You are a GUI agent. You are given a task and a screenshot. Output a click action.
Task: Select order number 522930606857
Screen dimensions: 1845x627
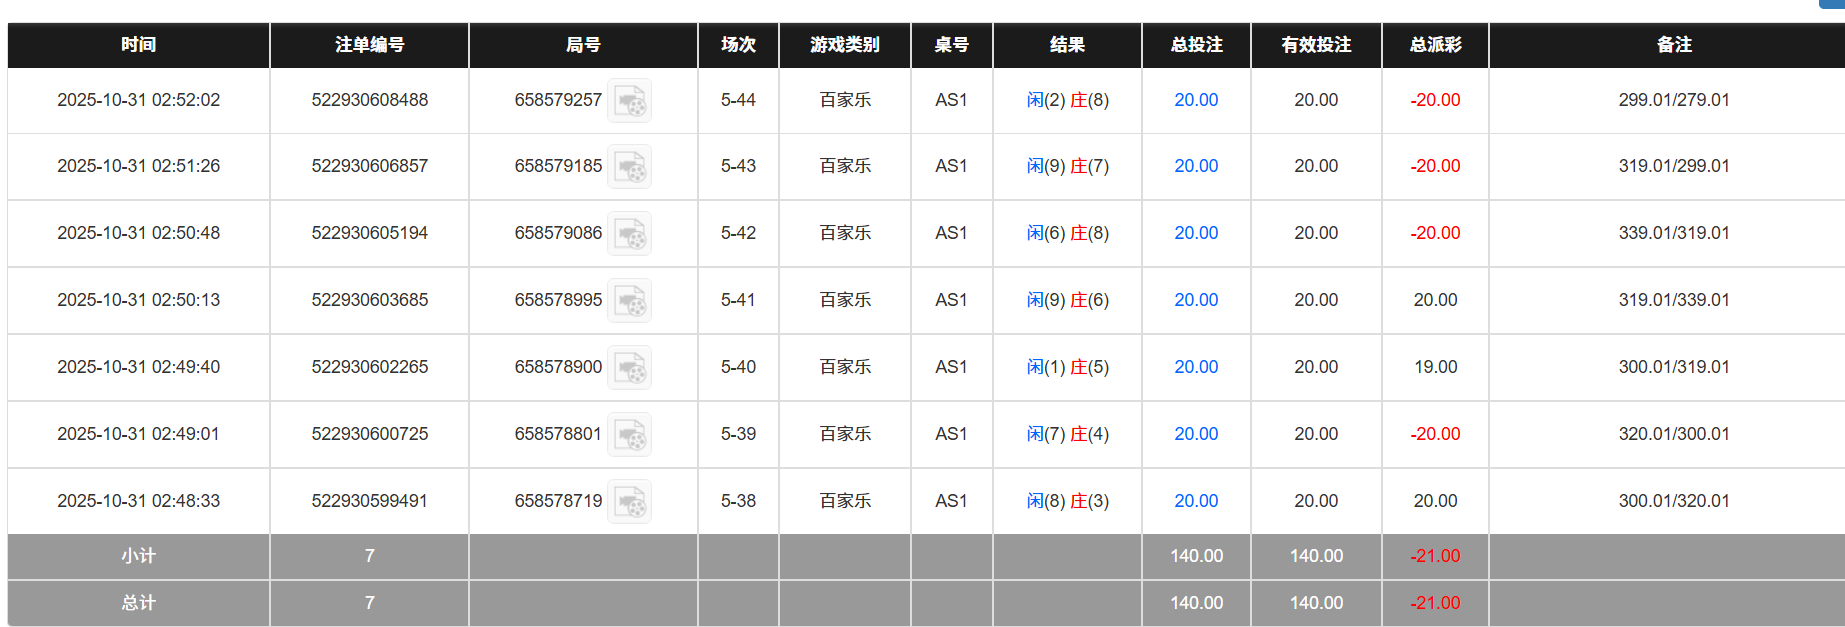[x=369, y=166]
